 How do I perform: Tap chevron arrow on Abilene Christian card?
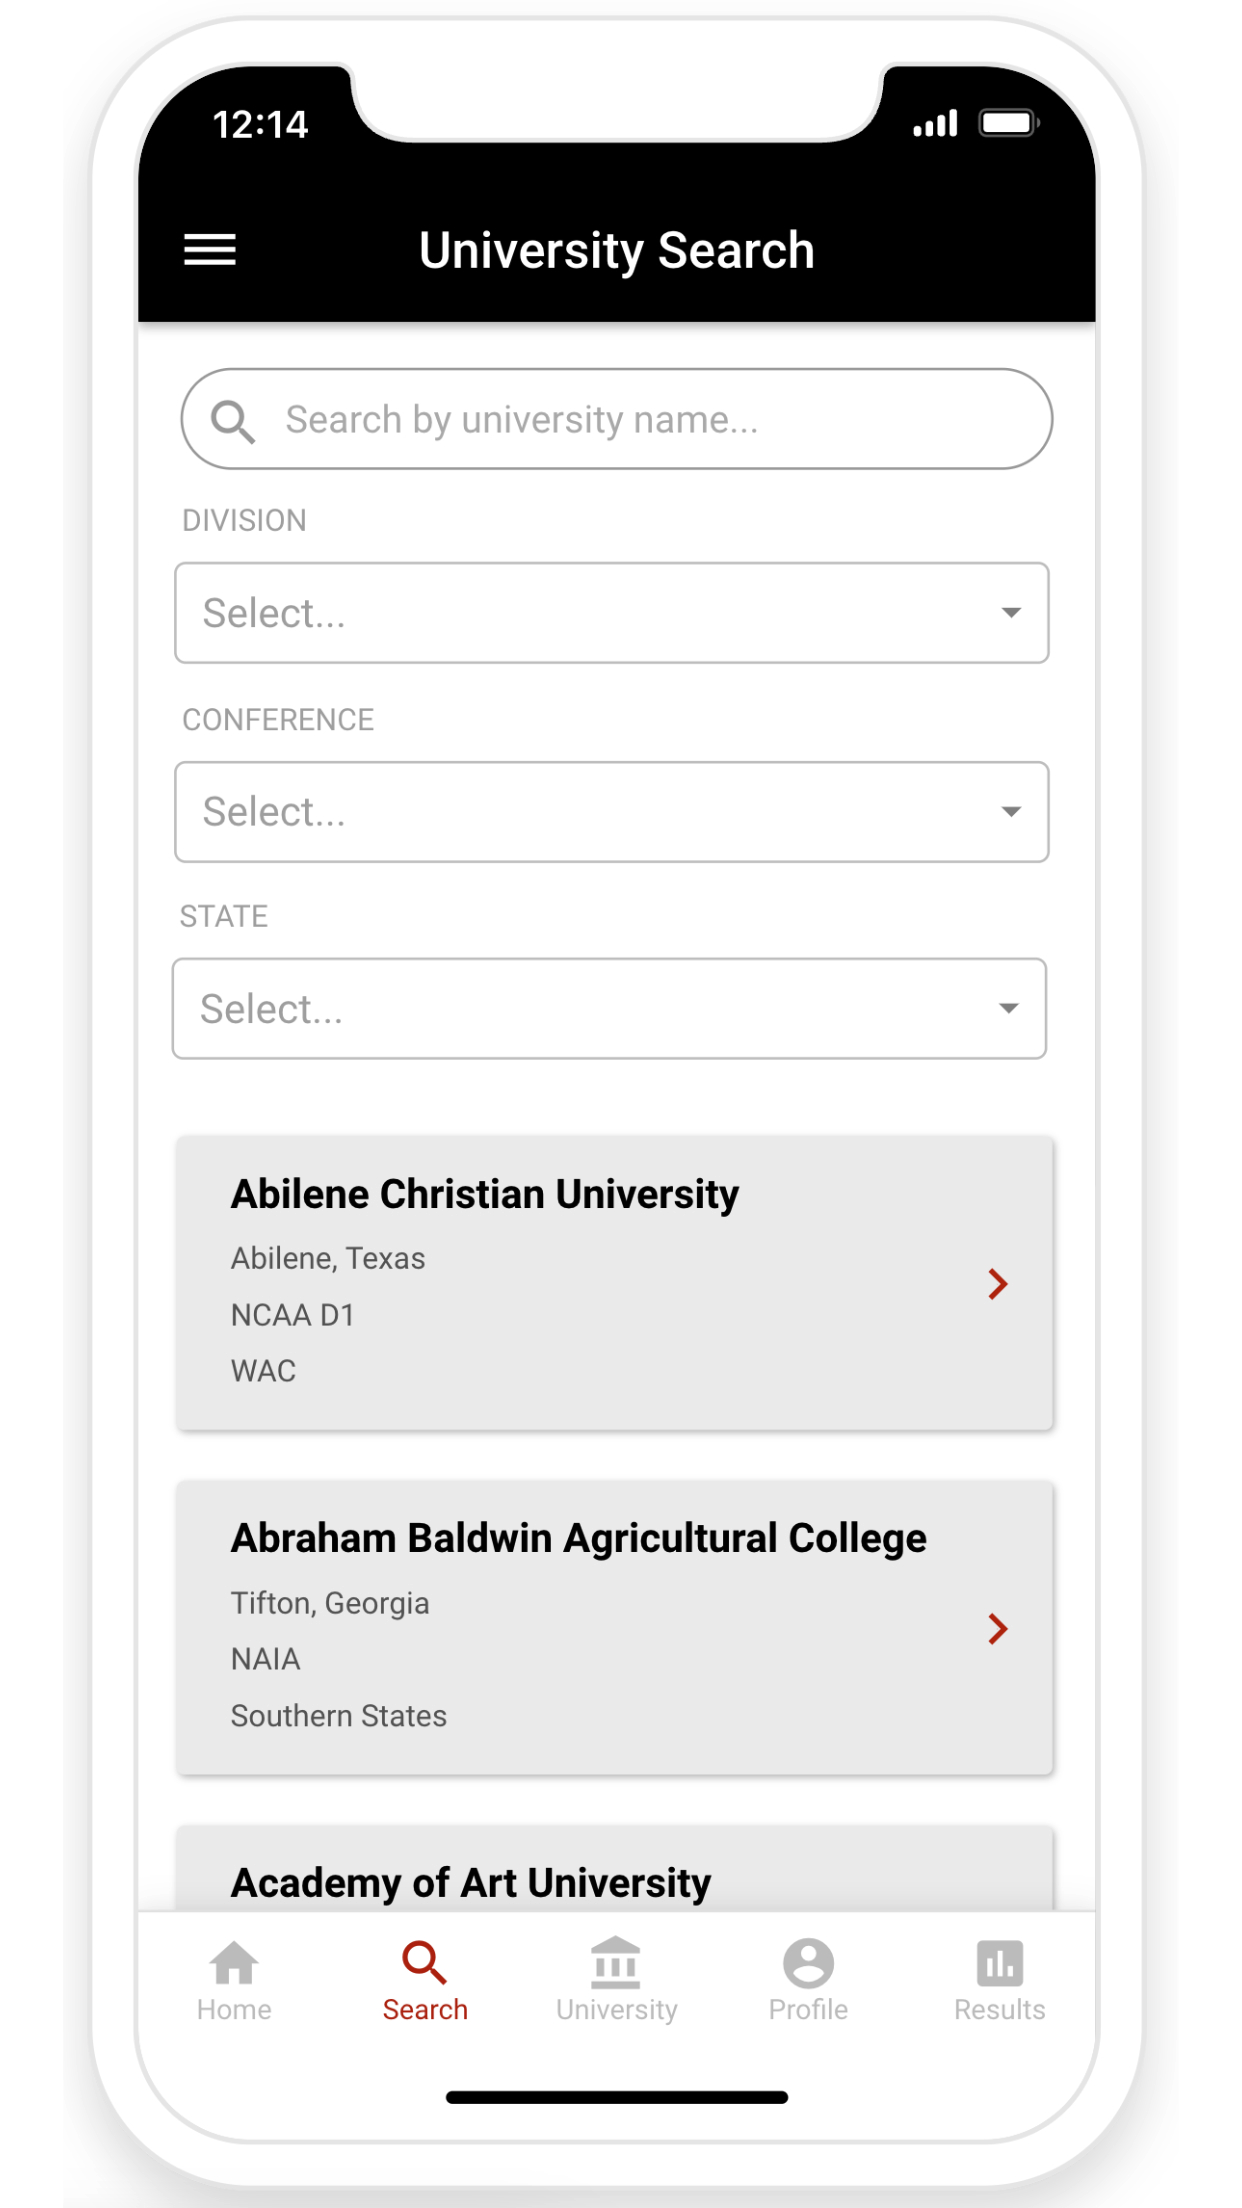(x=997, y=1284)
